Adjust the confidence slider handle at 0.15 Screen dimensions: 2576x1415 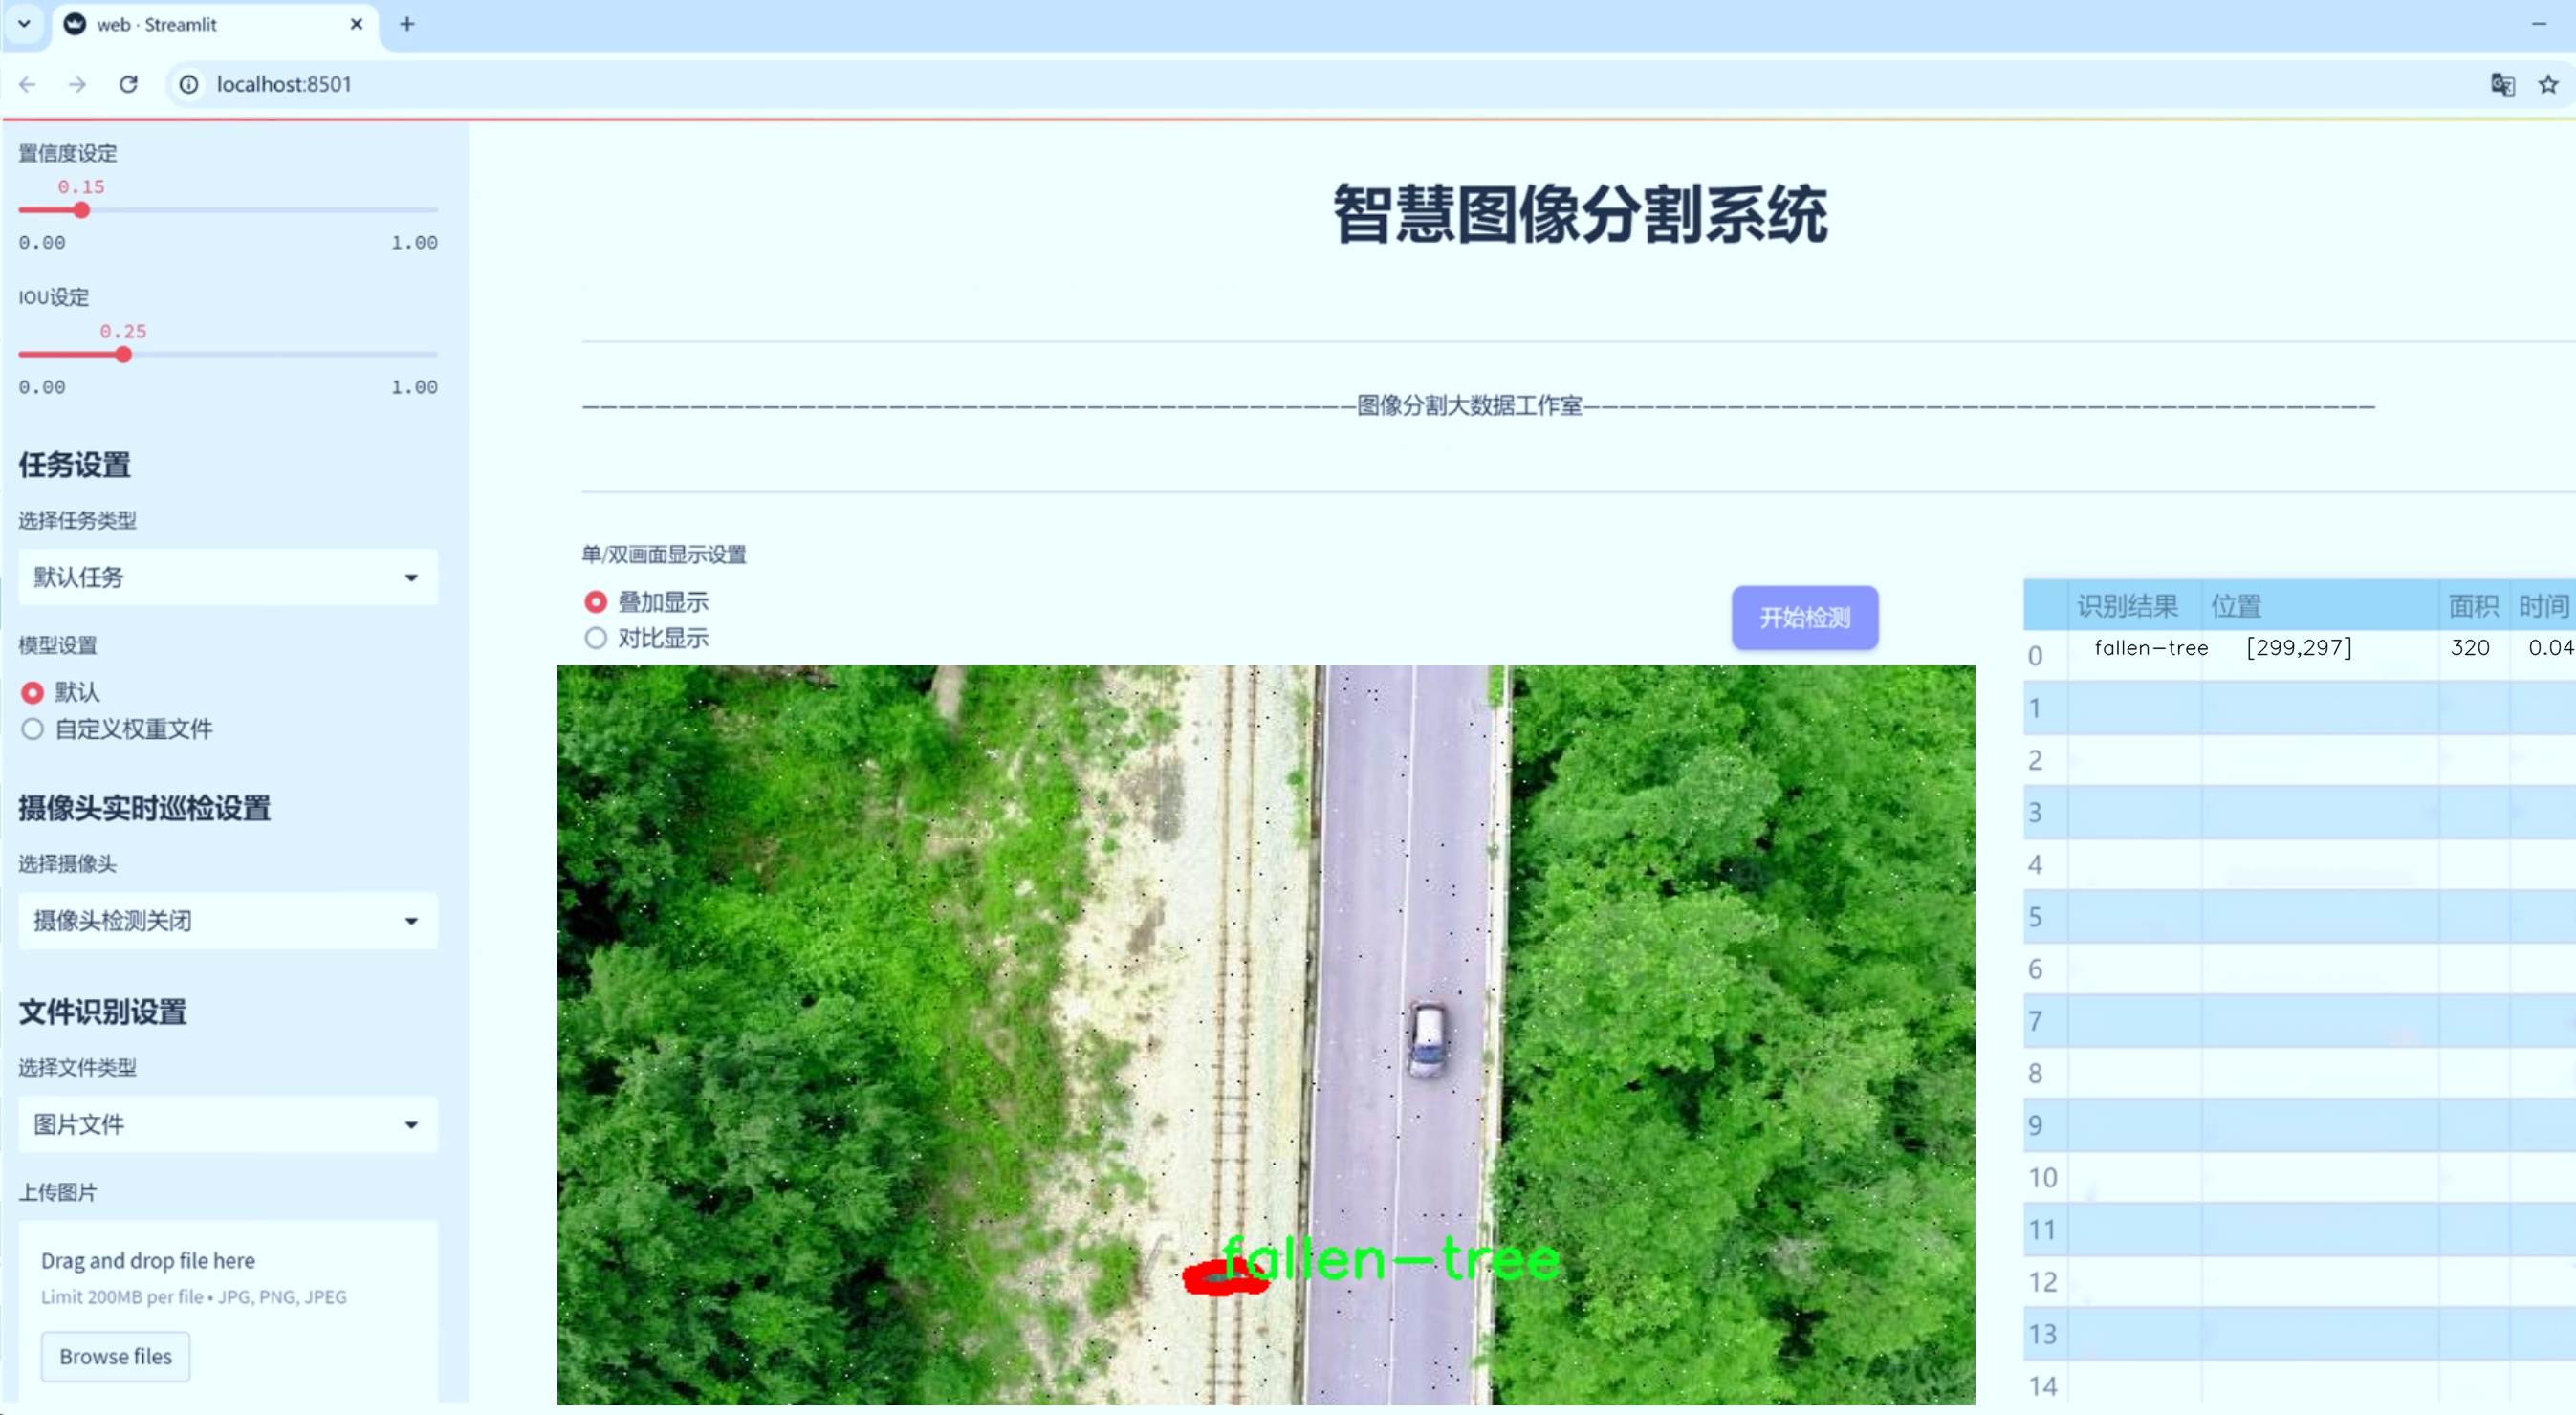coord(82,210)
